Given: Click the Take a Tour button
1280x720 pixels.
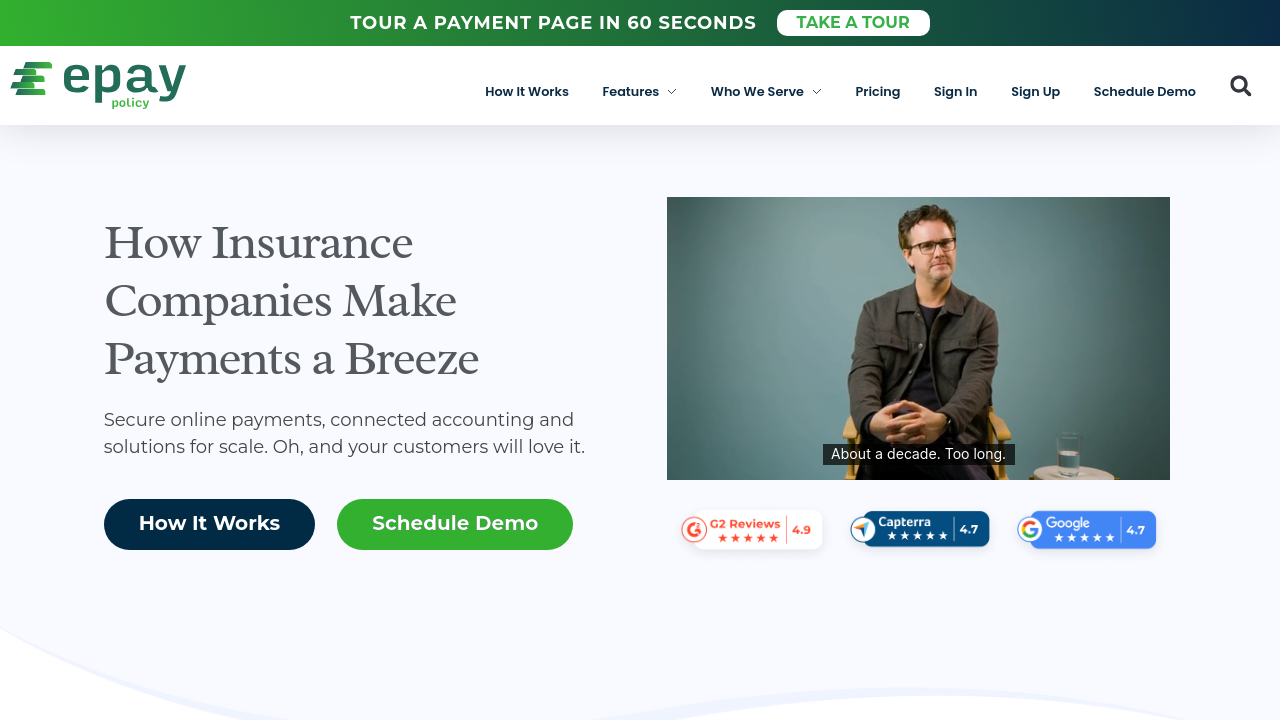Looking at the screenshot, I should 853,23.
